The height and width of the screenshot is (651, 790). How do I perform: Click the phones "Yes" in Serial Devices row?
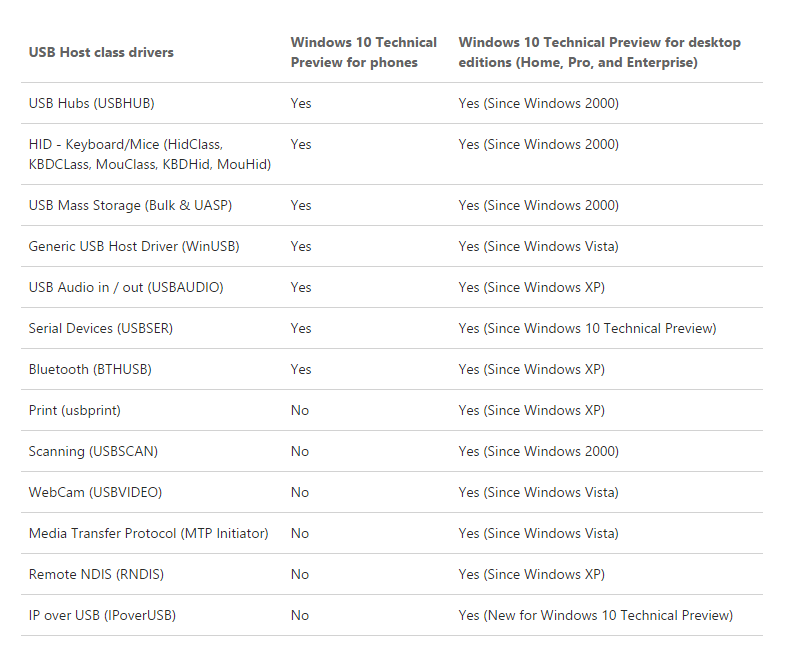(x=301, y=329)
